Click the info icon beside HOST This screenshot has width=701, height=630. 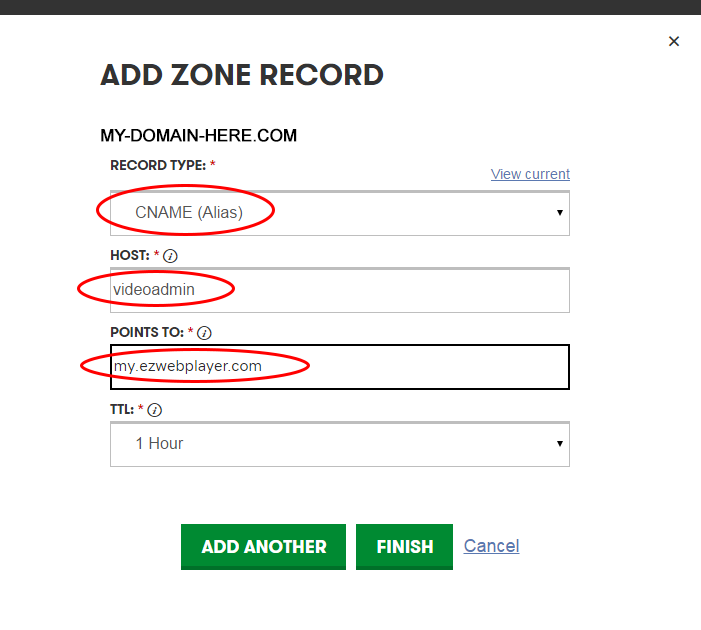point(170,256)
